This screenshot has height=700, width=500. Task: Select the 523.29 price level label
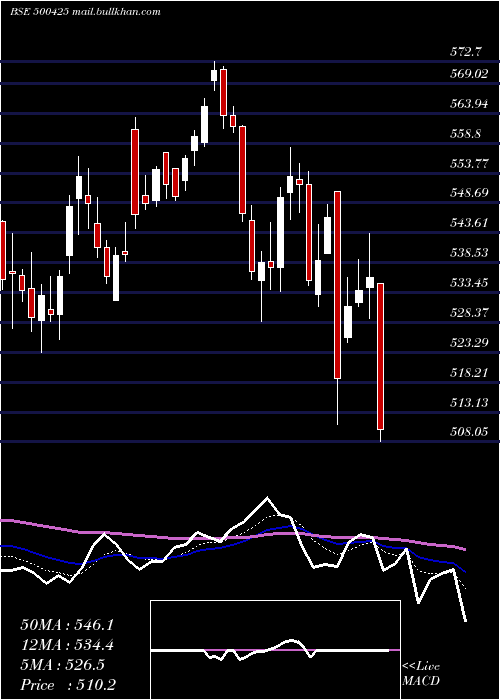tap(469, 342)
